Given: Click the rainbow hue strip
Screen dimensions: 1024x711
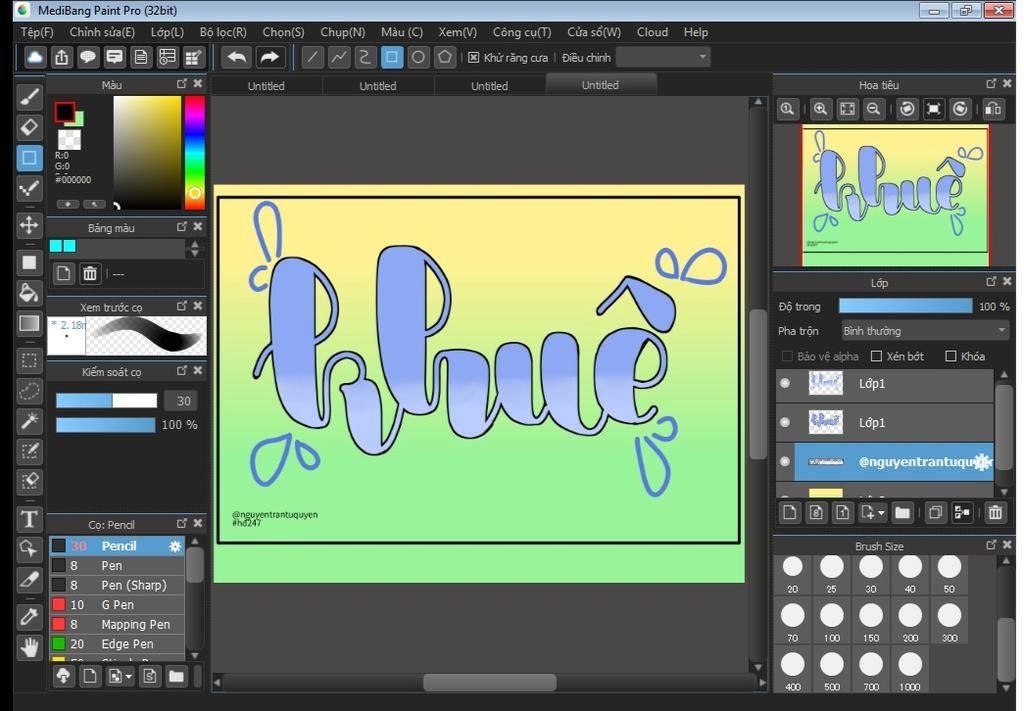Looking at the screenshot, I should point(195,153).
